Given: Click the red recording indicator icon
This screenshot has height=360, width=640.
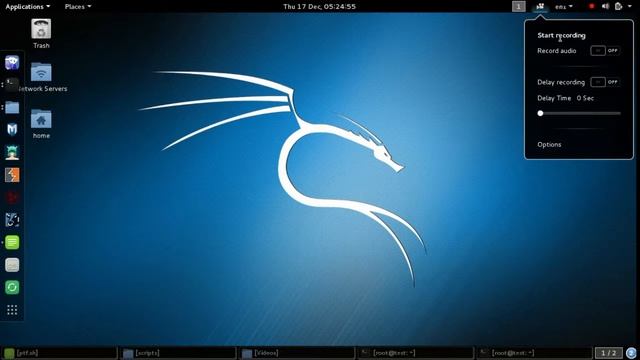Looking at the screenshot, I should [591, 7].
